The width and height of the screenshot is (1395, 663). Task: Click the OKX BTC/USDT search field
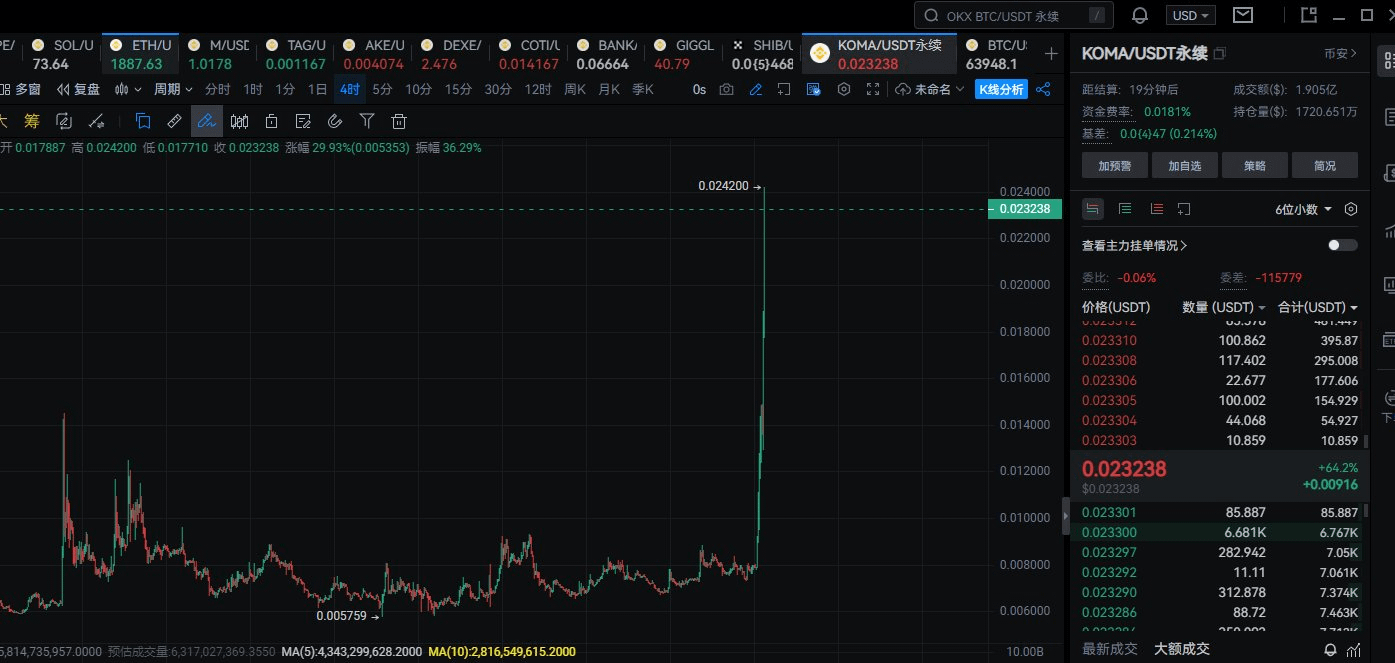coord(1014,15)
